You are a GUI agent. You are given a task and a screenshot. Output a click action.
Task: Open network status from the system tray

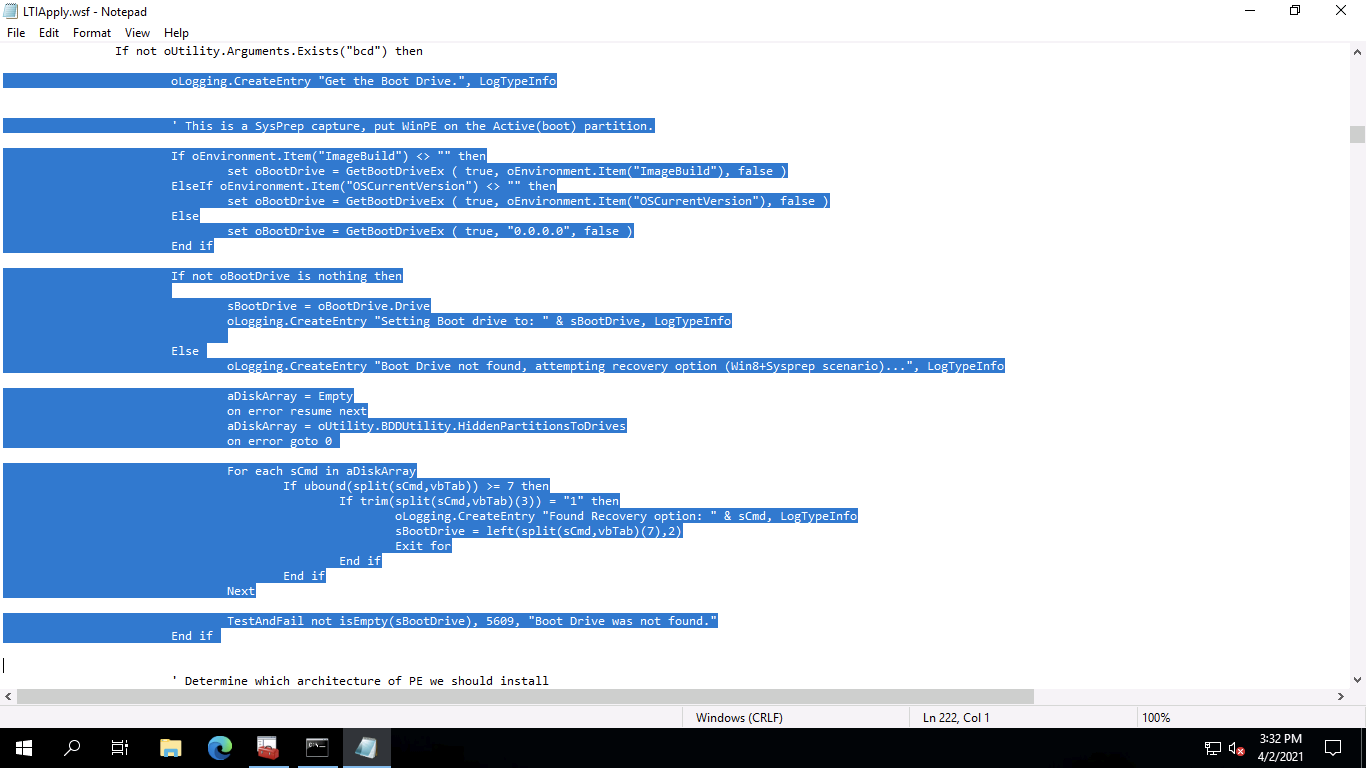(x=1211, y=747)
